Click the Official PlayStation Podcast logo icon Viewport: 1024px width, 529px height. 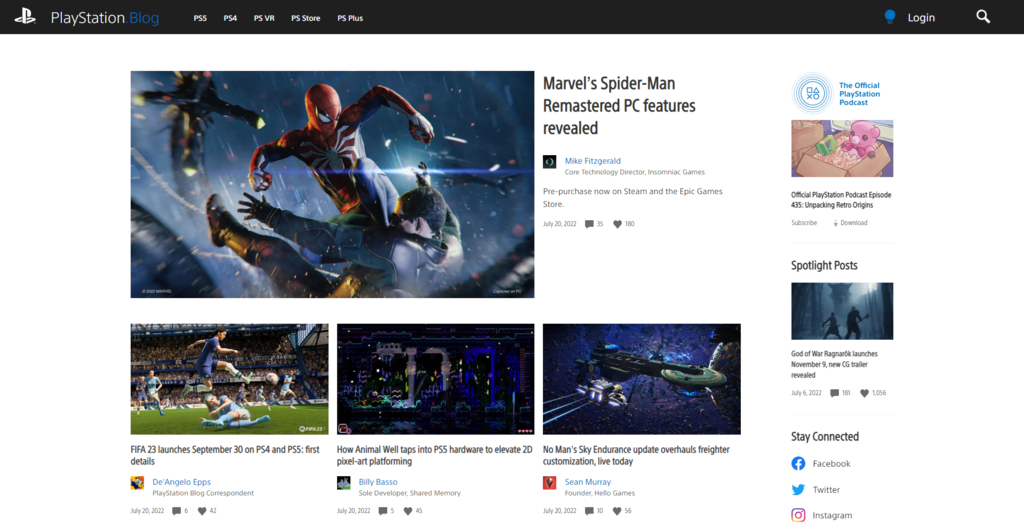click(x=812, y=93)
